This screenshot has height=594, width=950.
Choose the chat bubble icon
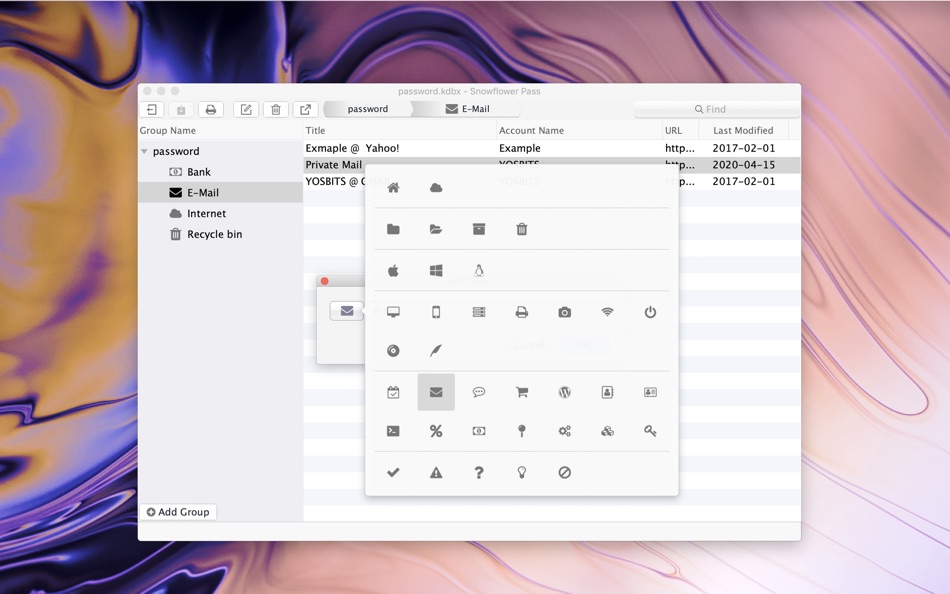[x=479, y=392]
